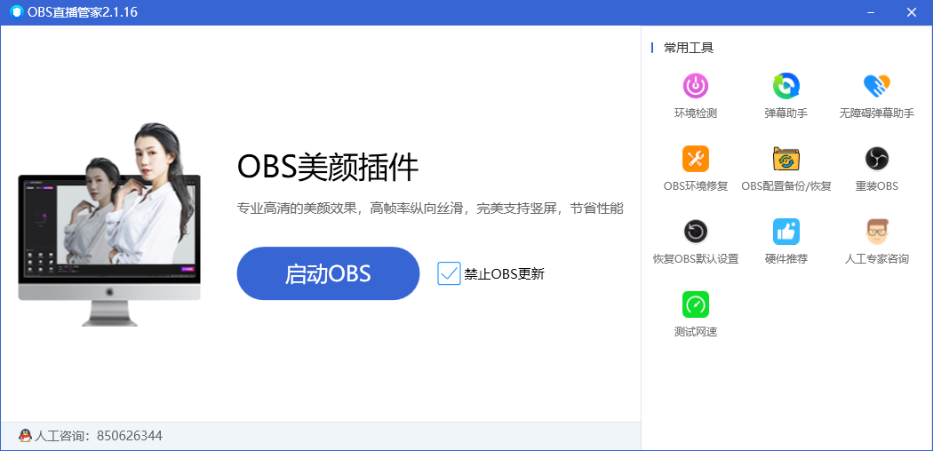Click the beauty plugin monitor preview image
Image resolution: width=933 pixels, height=452 pixels.
tap(109, 224)
